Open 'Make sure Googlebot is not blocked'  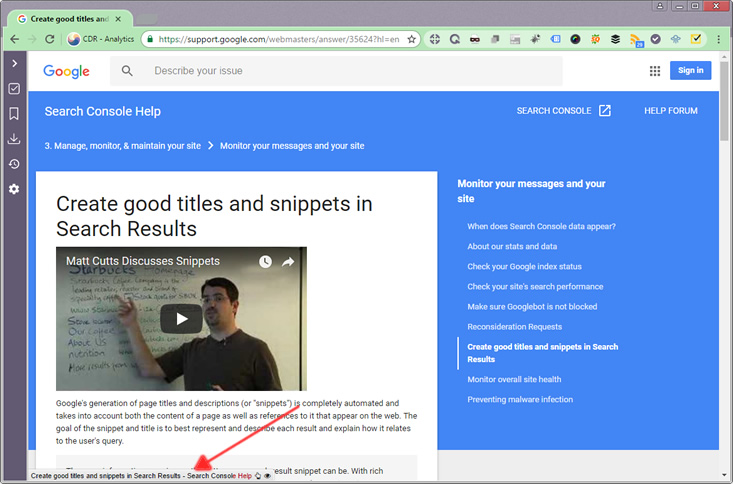pos(532,307)
